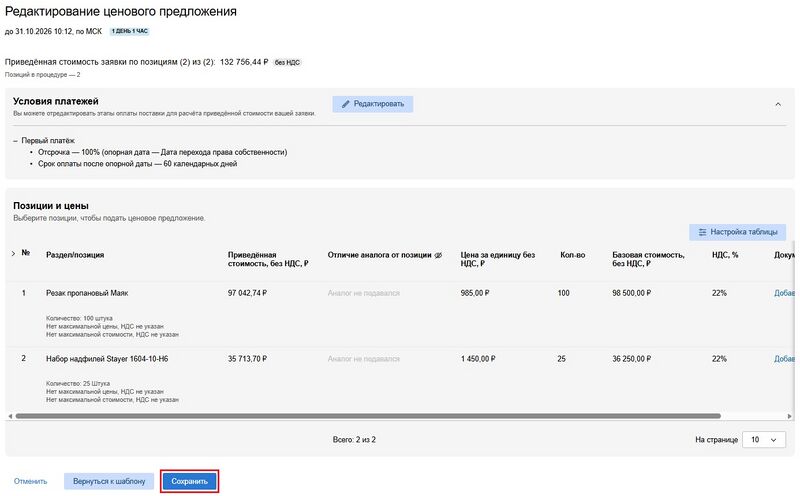Select Набор надфилей Stayer 1604-10-H6 position
Viewport: 800px width, 496px height.
coord(107,359)
